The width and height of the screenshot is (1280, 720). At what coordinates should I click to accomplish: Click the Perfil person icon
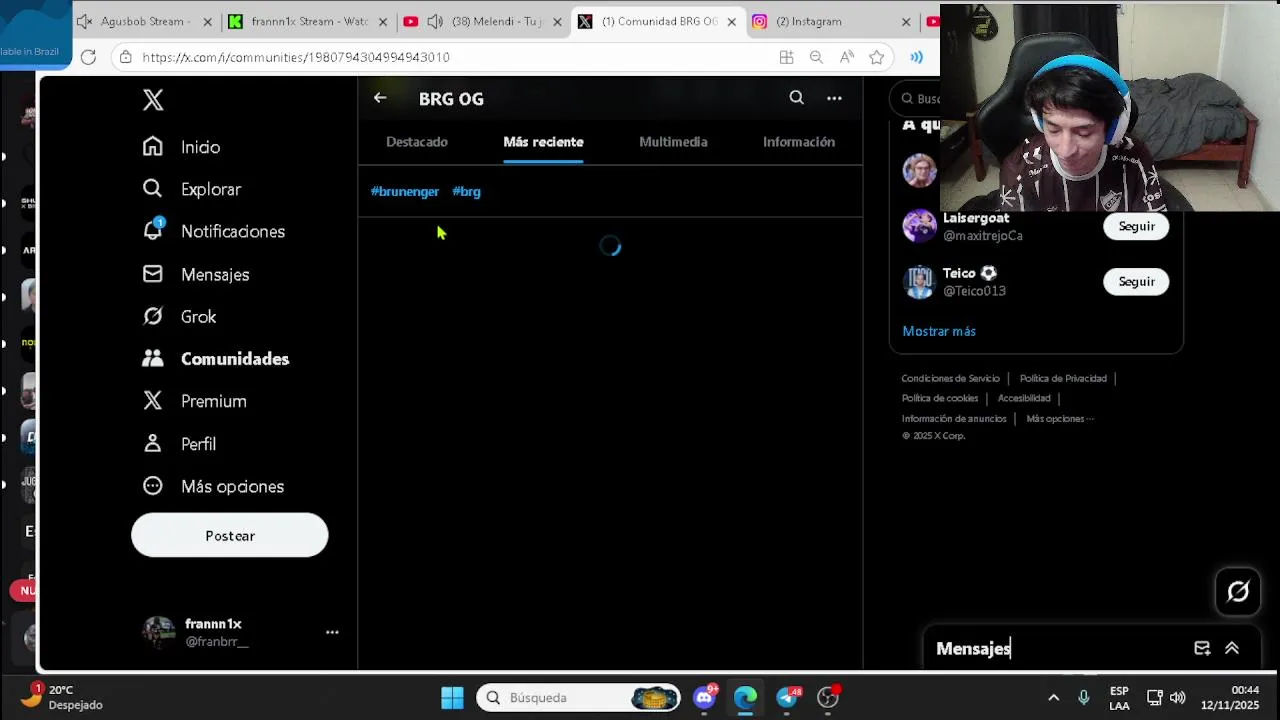click(153, 443)
